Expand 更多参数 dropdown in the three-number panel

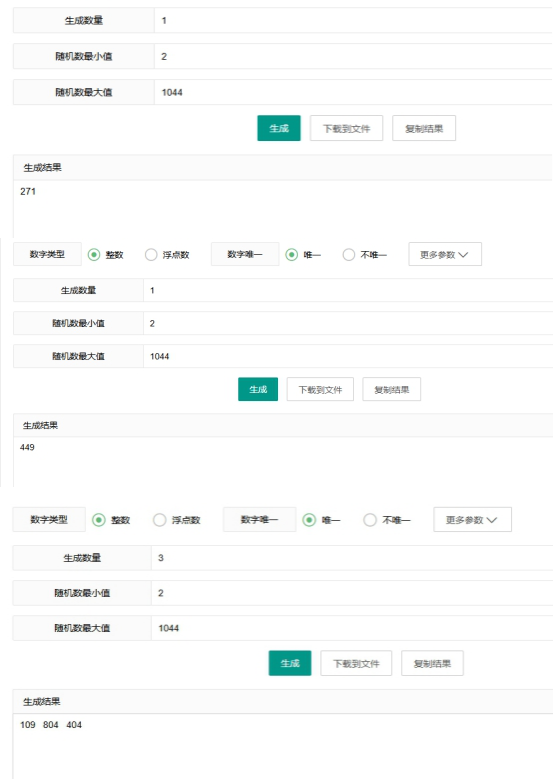tap(472, 520)
